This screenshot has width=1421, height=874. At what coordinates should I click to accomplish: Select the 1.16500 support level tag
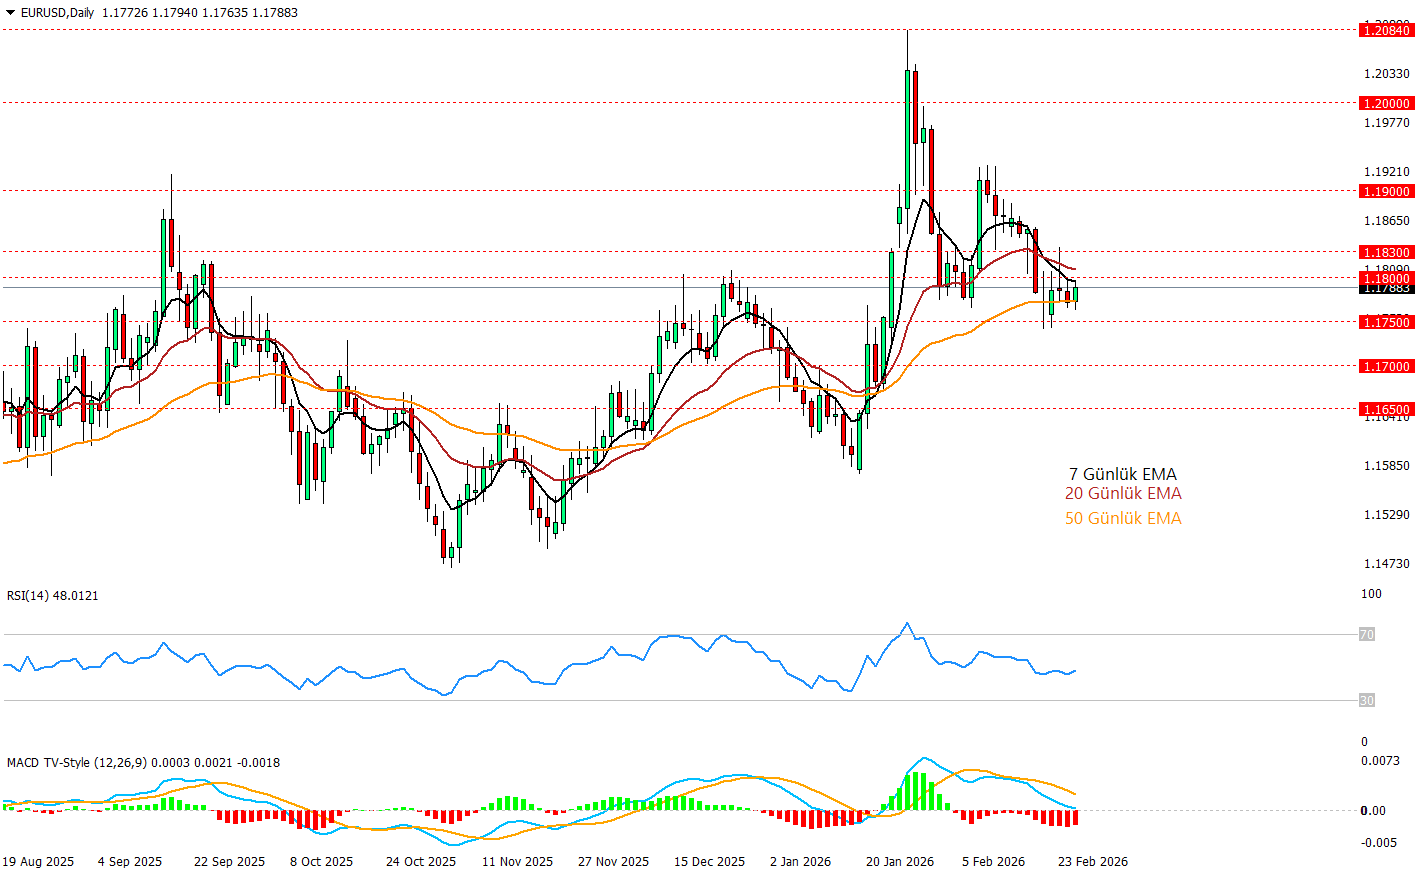(1386, 409)
